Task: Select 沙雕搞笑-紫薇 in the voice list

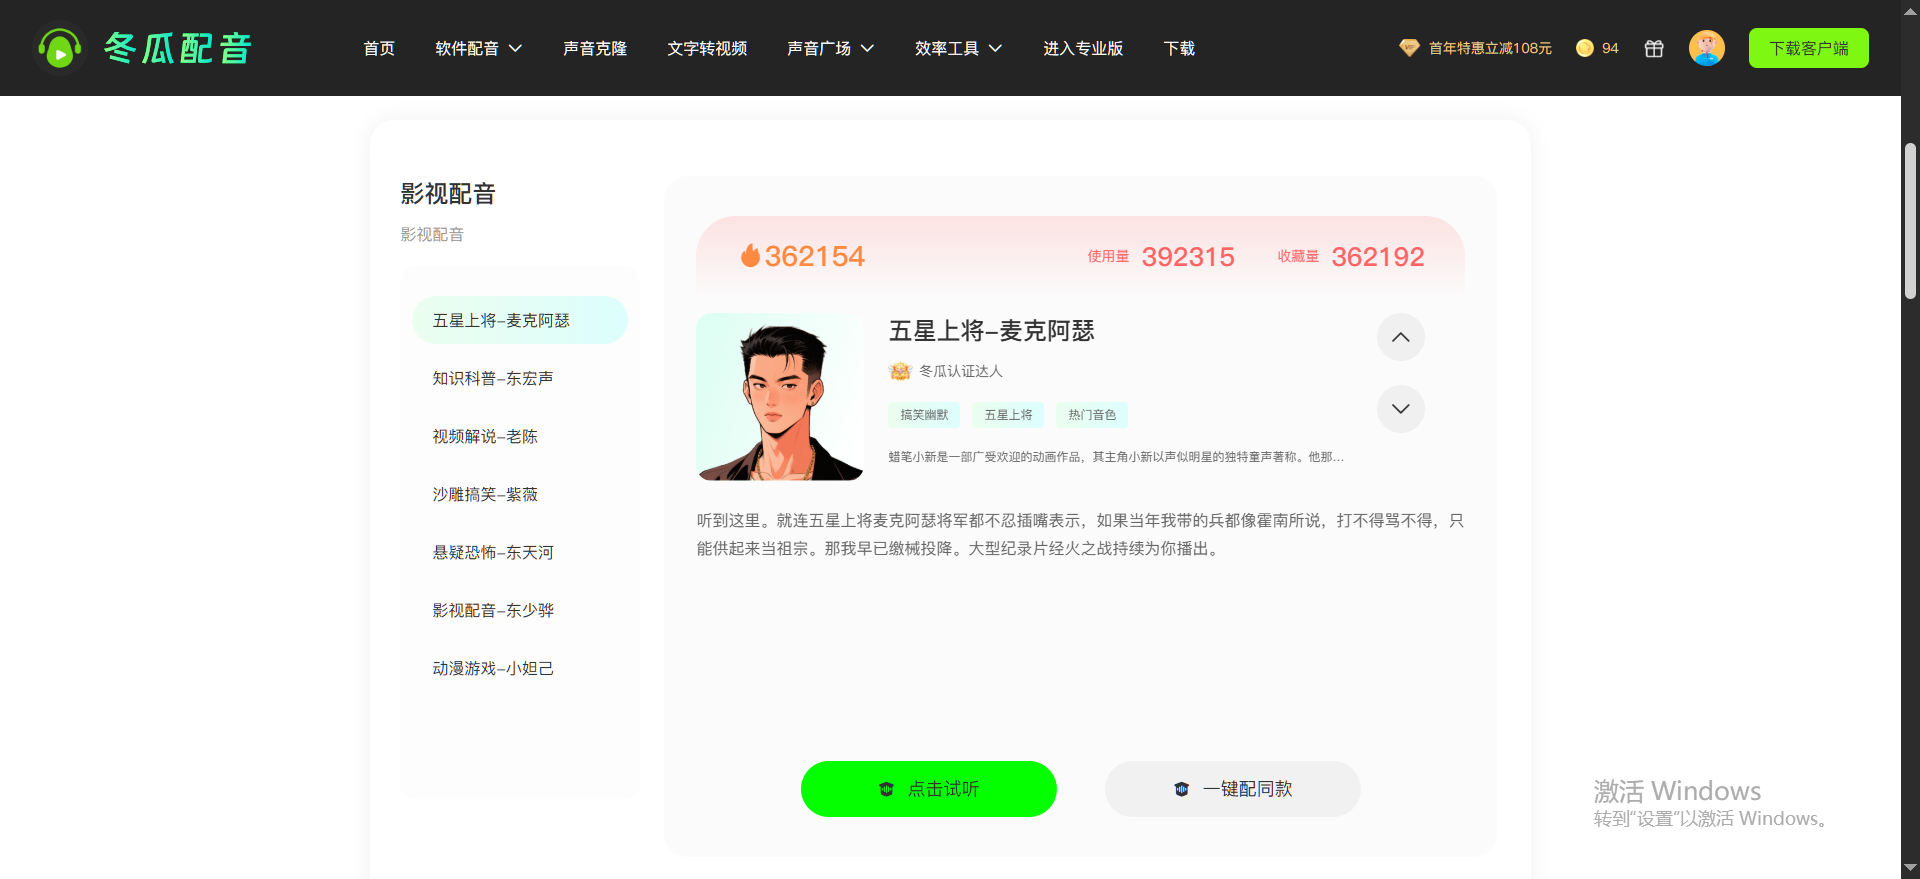Action: [x=520, y=494]
